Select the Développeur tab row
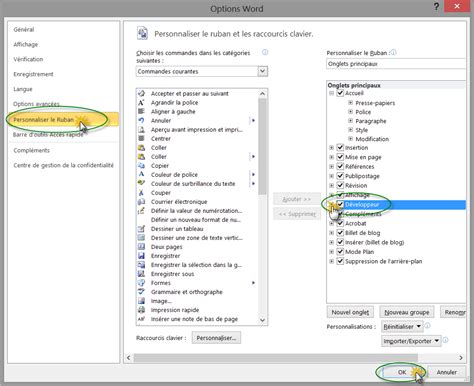 (396, 204)
